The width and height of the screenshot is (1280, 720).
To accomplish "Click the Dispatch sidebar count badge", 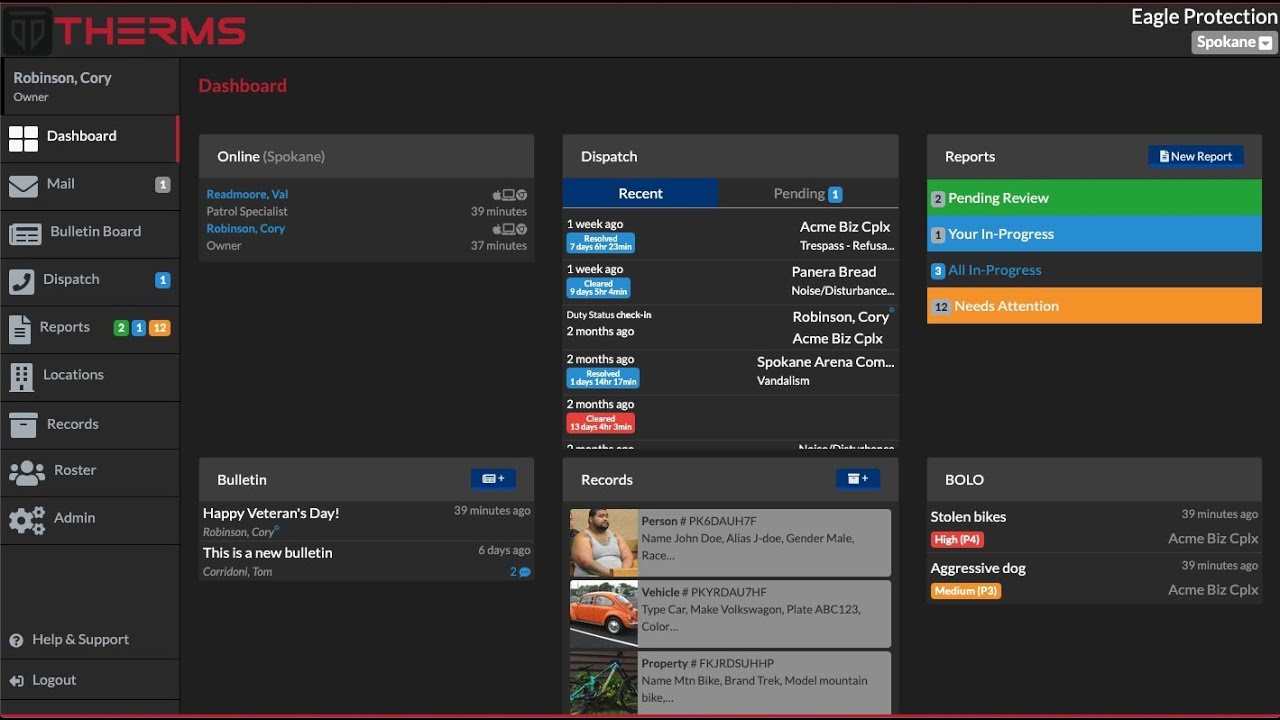I will click(x=163, y=280).
